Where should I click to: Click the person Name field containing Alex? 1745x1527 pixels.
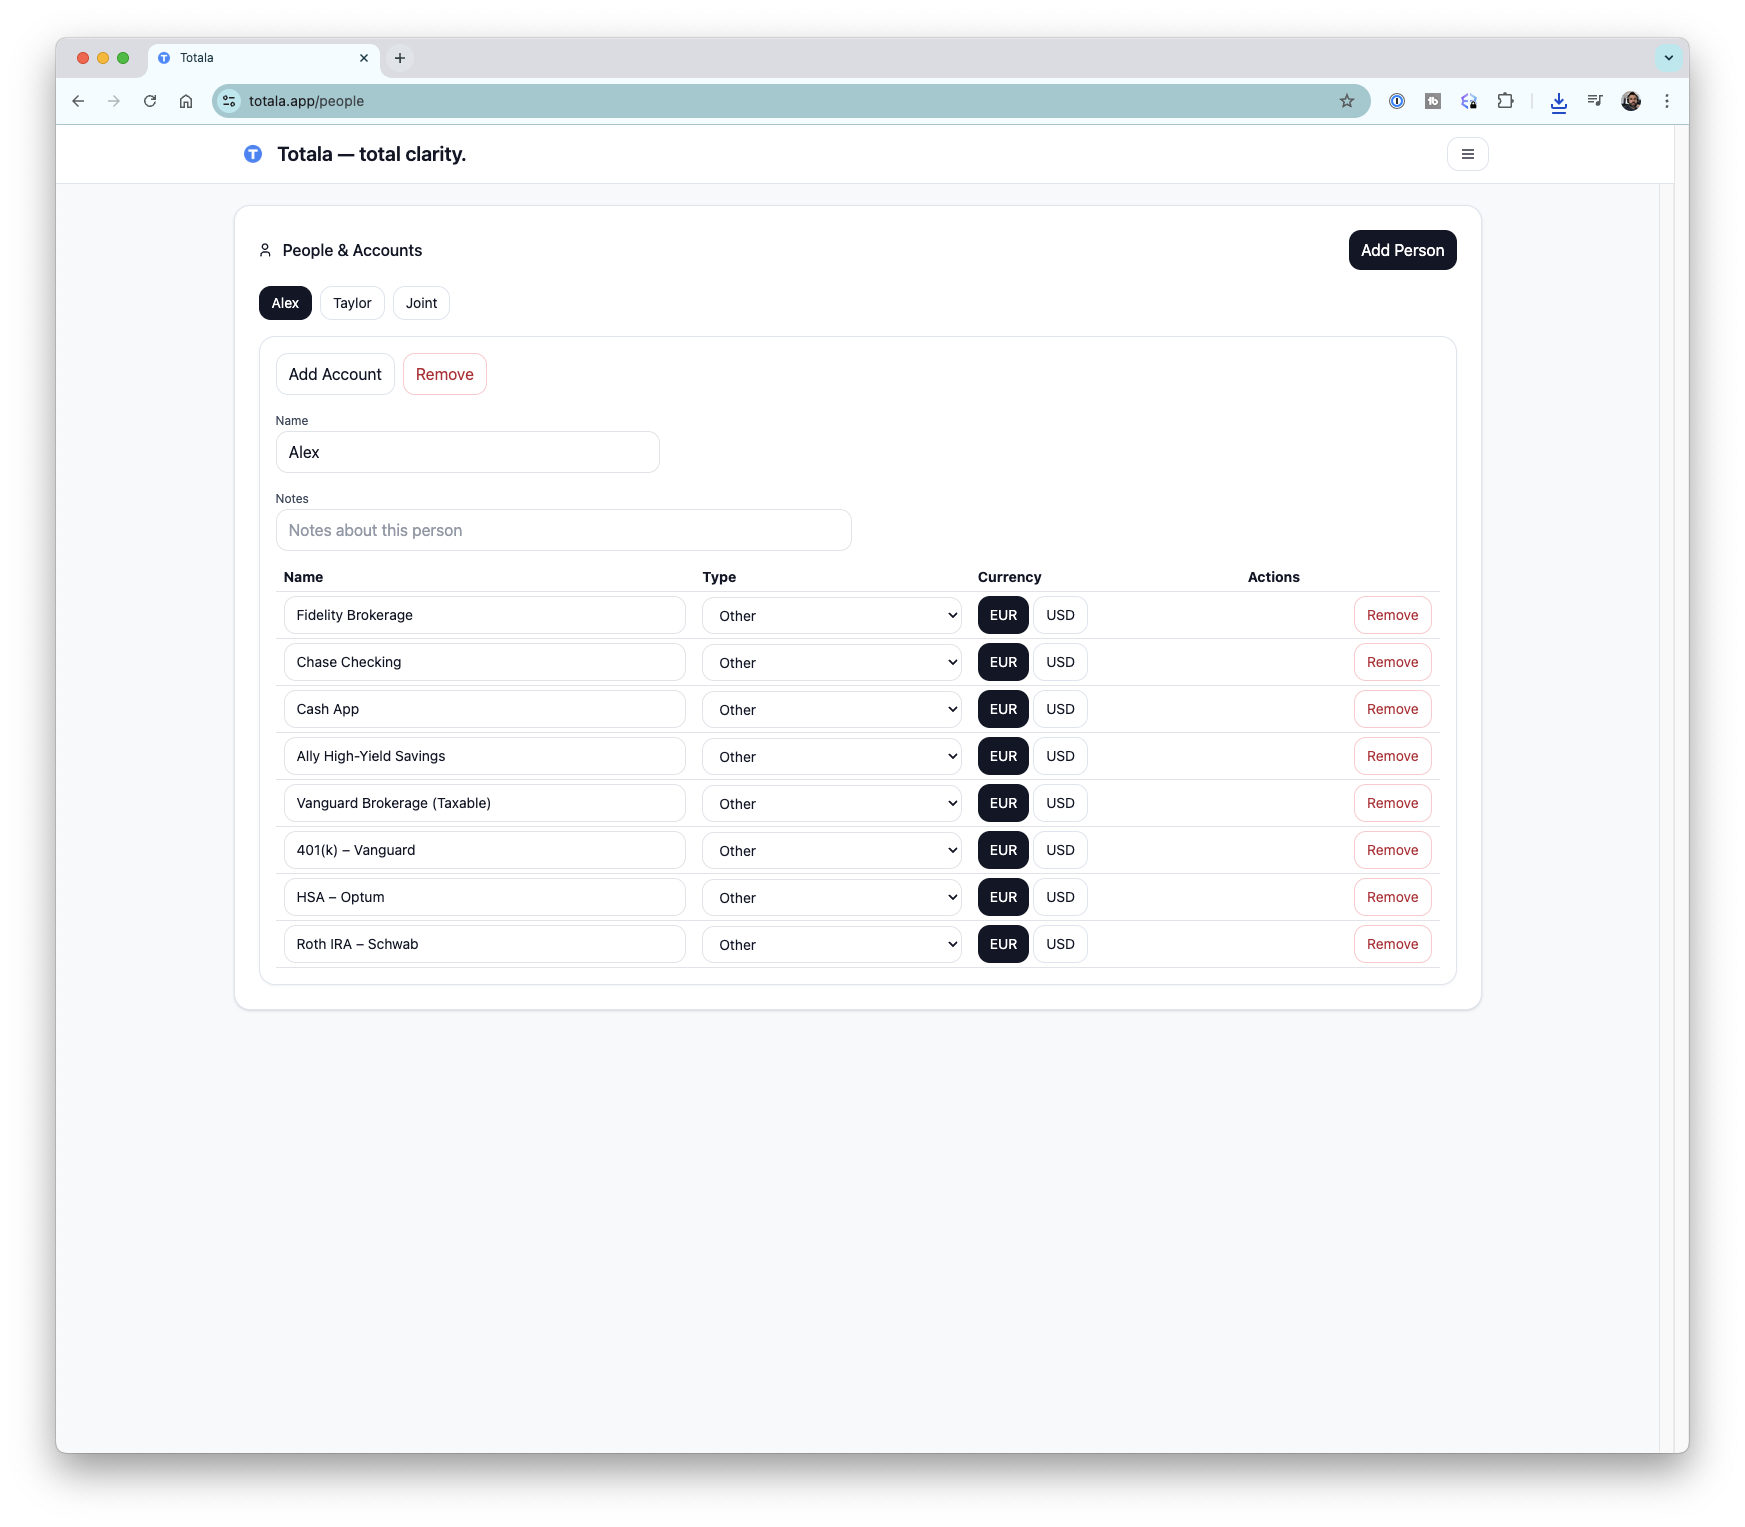[x=467, y=452]
